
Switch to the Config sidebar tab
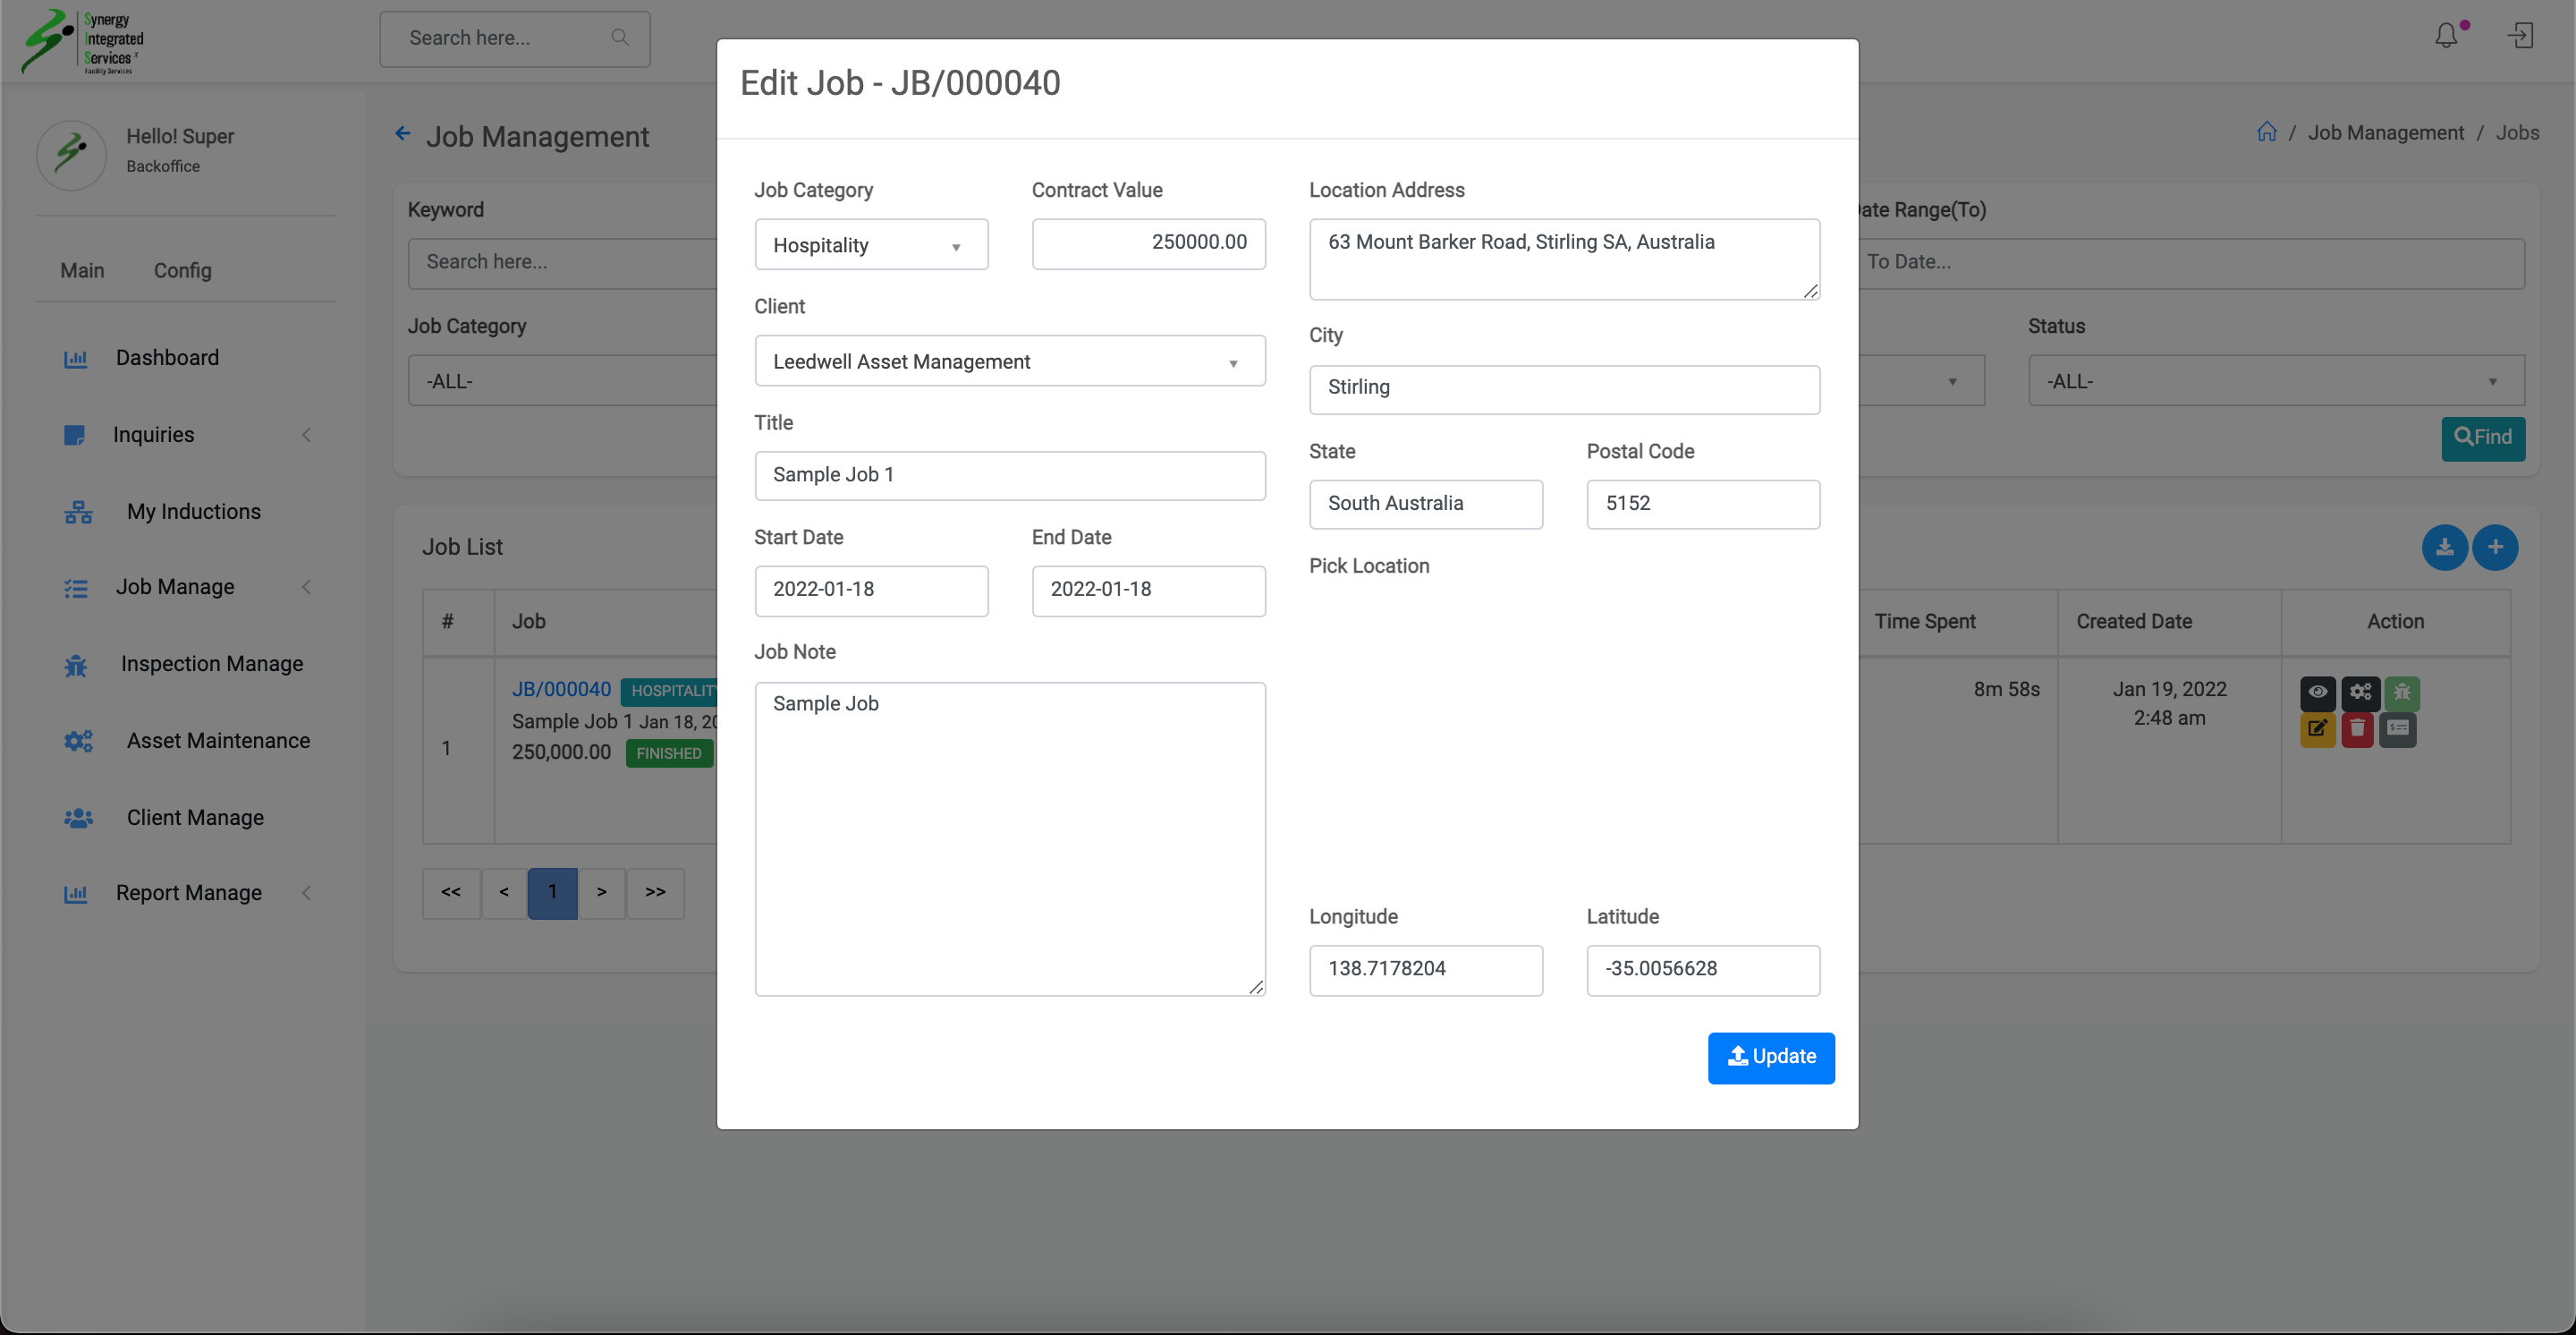[x=182, y=270]
